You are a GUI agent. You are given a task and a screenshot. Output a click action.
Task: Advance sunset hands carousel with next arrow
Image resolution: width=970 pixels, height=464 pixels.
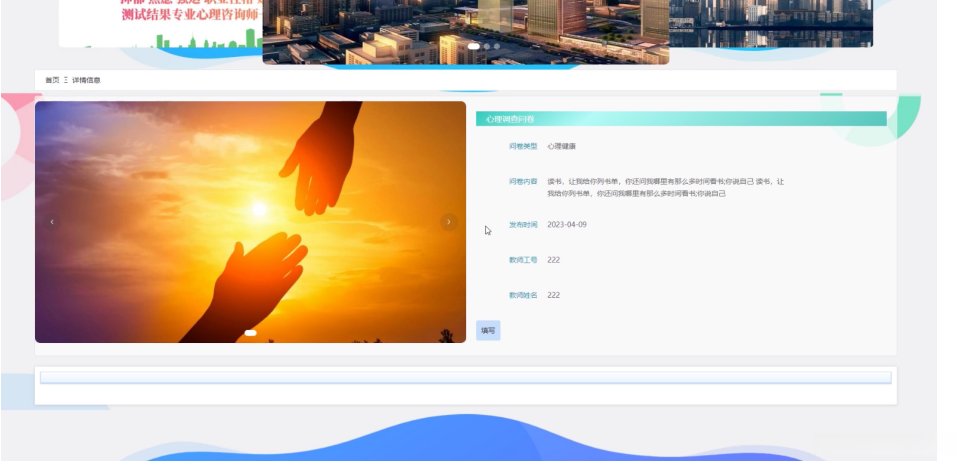tap(449, 221)
